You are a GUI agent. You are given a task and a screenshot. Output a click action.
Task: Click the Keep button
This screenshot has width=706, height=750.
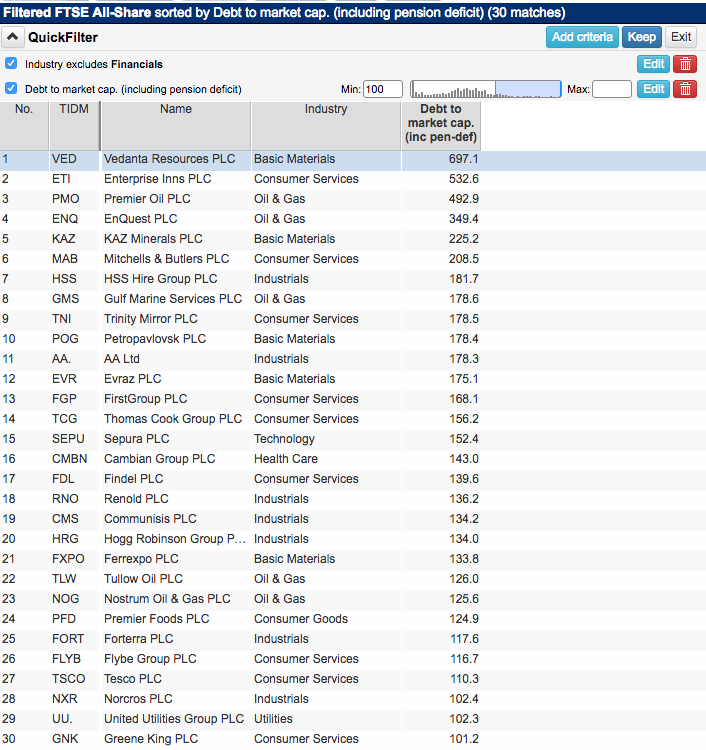point(641,37)
